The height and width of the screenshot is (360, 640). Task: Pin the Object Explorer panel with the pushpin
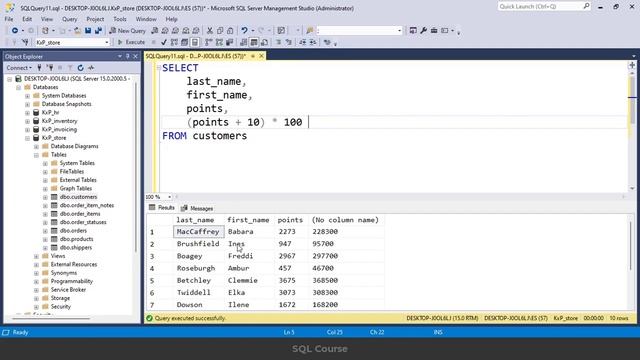(x=127, y=56)
